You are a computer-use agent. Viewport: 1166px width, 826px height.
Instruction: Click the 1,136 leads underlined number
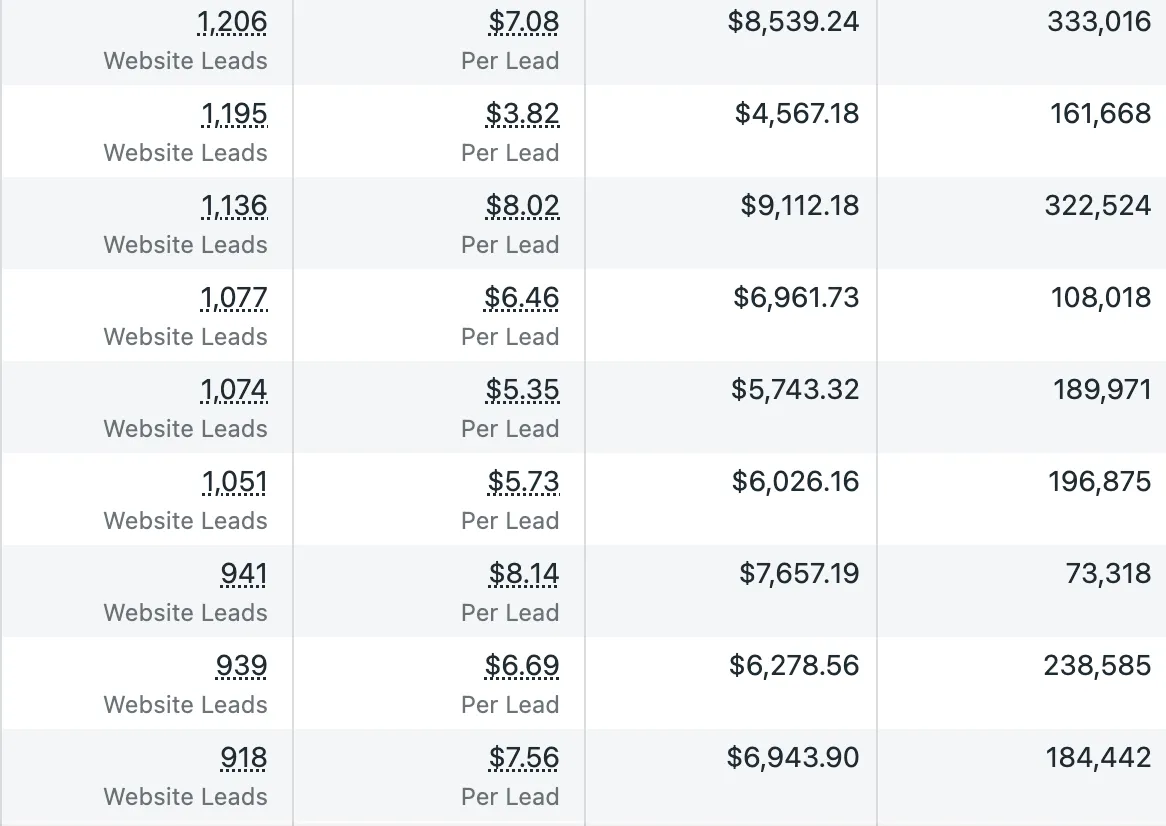point(234,206)
